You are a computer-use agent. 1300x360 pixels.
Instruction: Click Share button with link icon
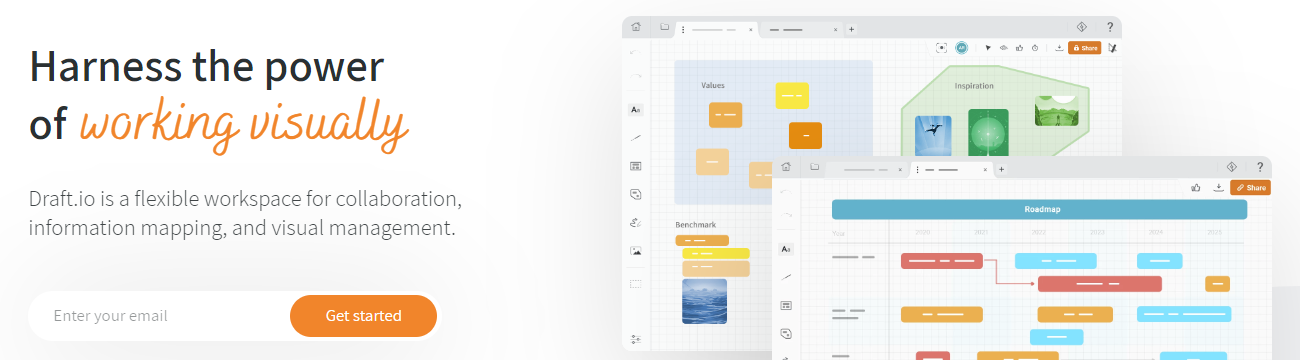pos(1251,187)
